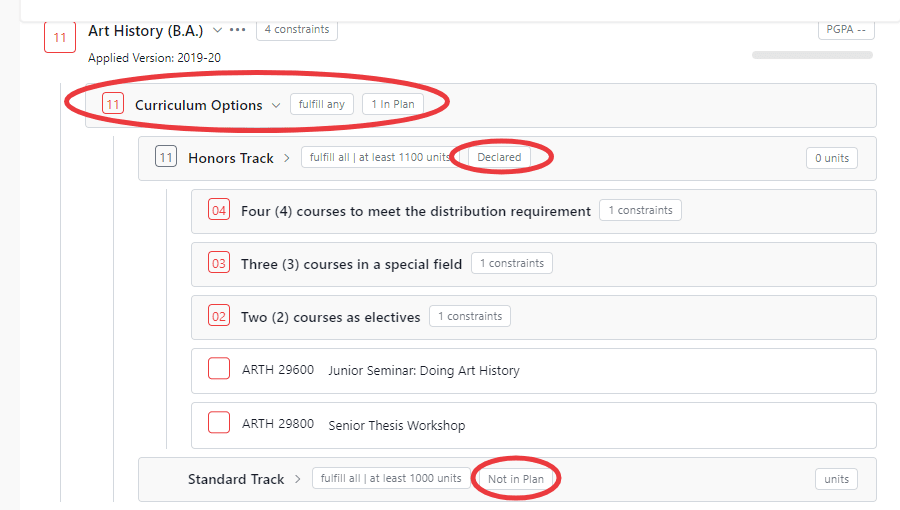Click the 11 badge next to Curriculum Options

tap(113, 105)
